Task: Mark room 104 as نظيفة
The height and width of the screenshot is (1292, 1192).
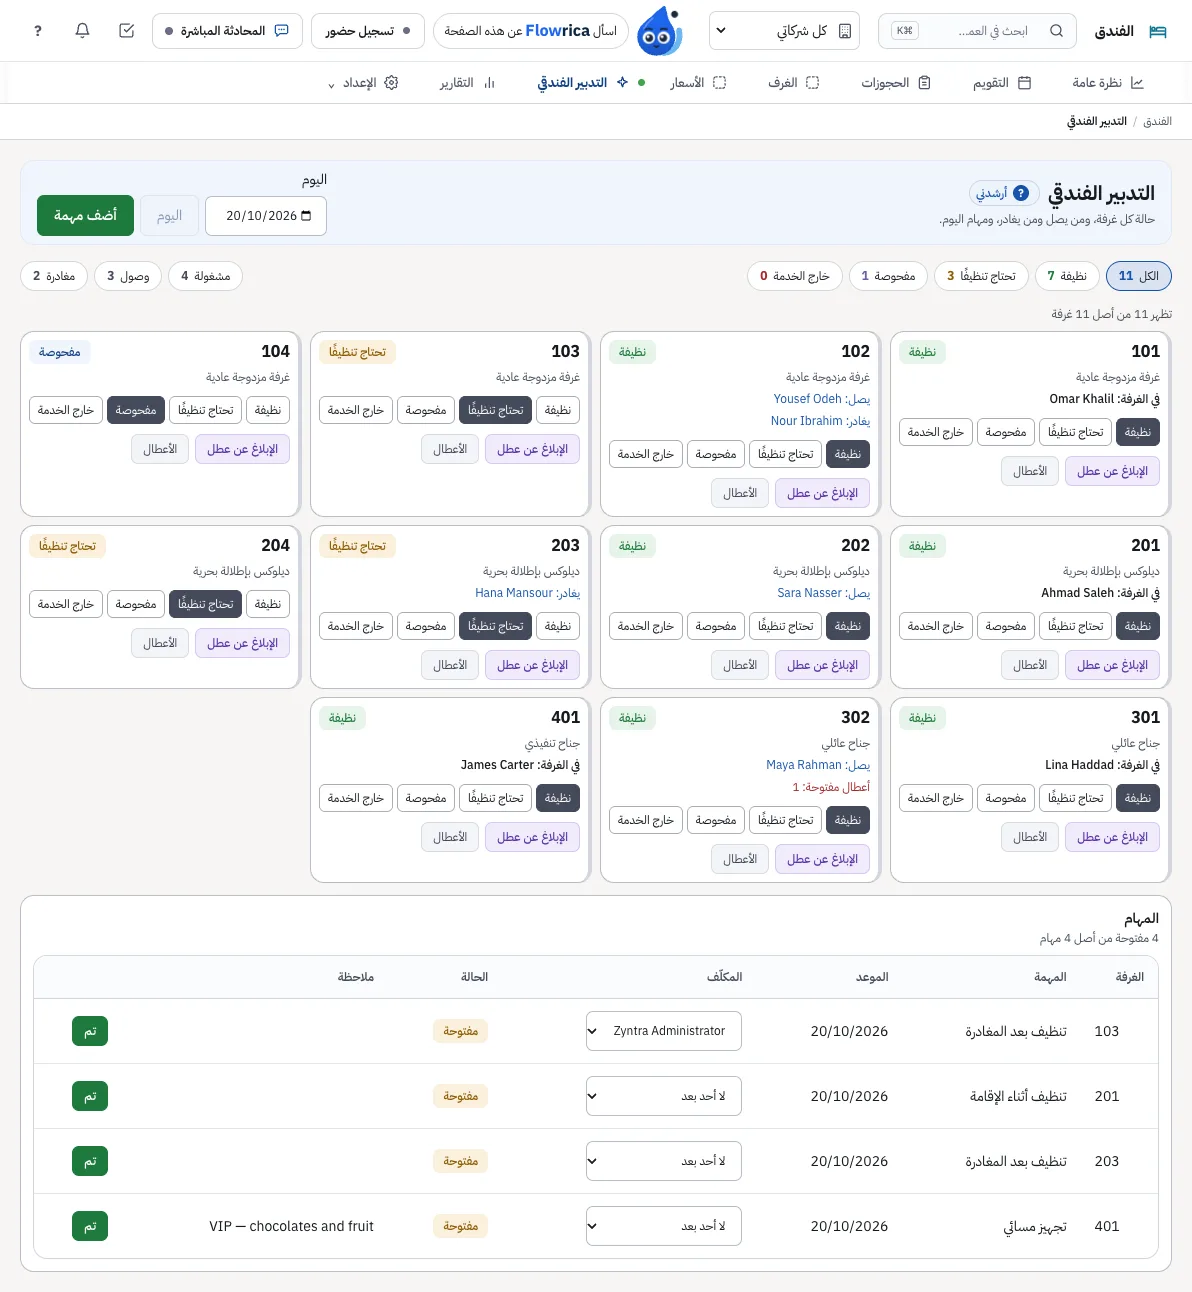Action: 268,410
